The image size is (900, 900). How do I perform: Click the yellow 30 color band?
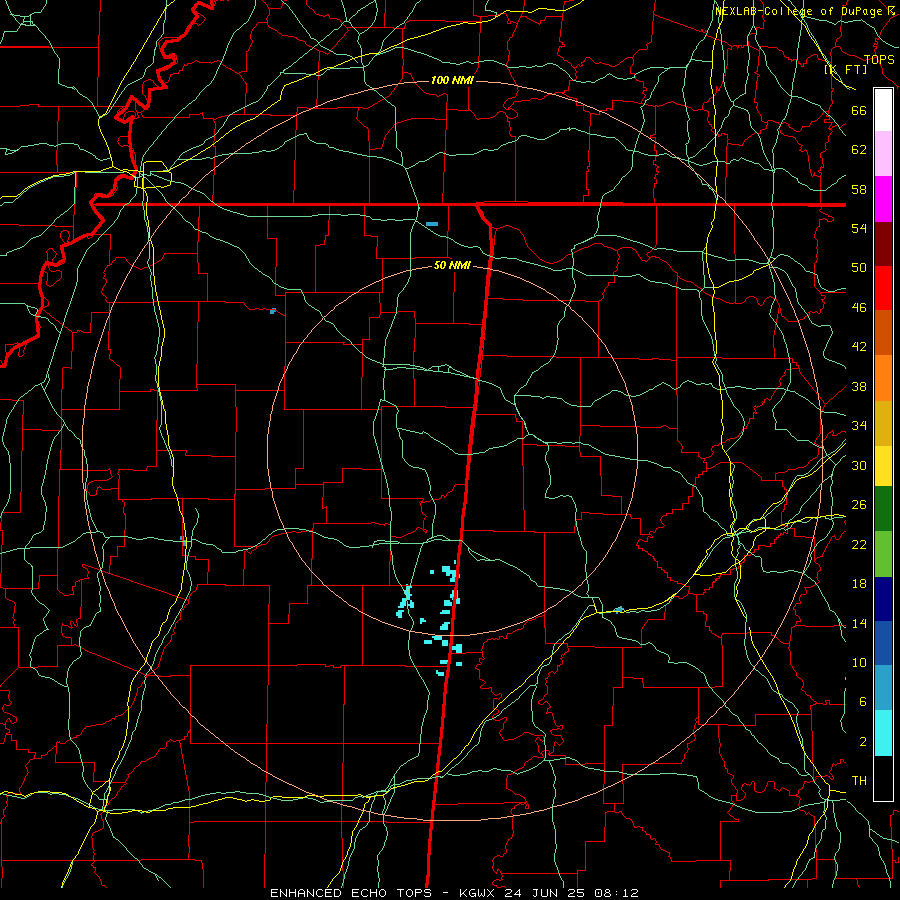(x=883, y=465)
